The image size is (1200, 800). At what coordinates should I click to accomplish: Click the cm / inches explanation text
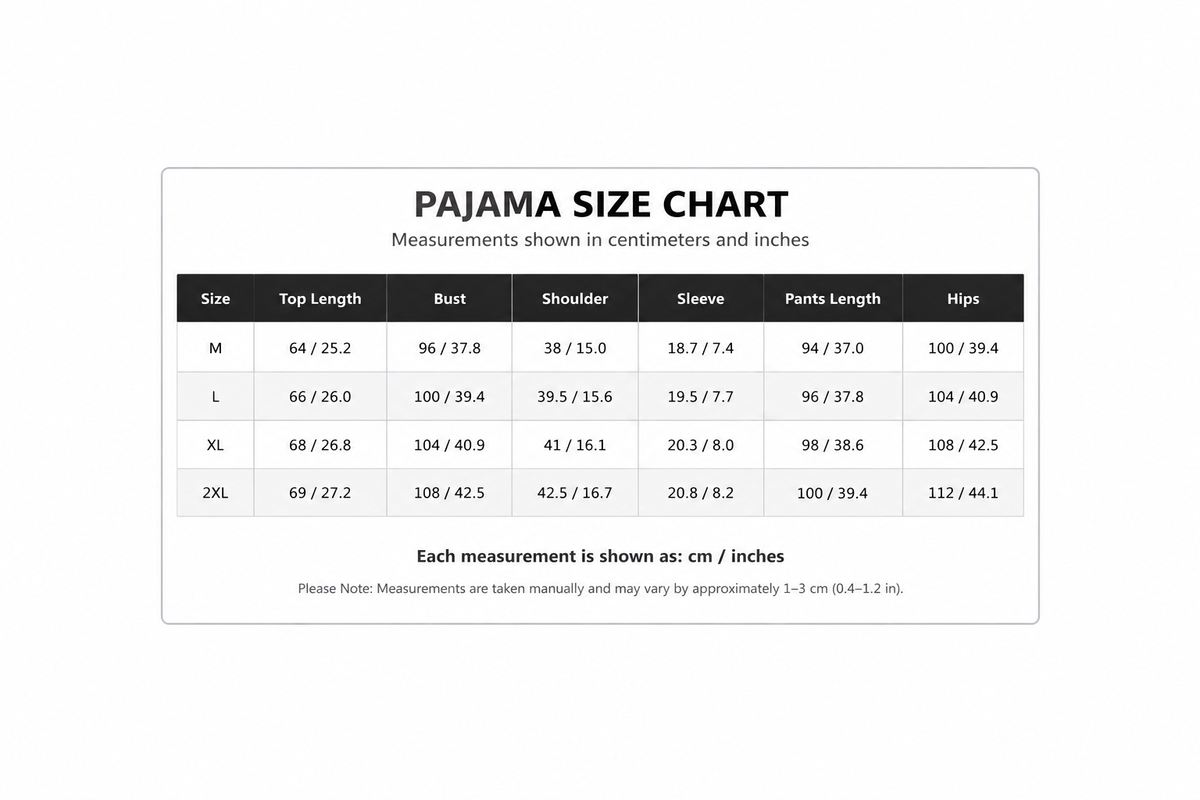pyautogui.click(x=600, y=556)
